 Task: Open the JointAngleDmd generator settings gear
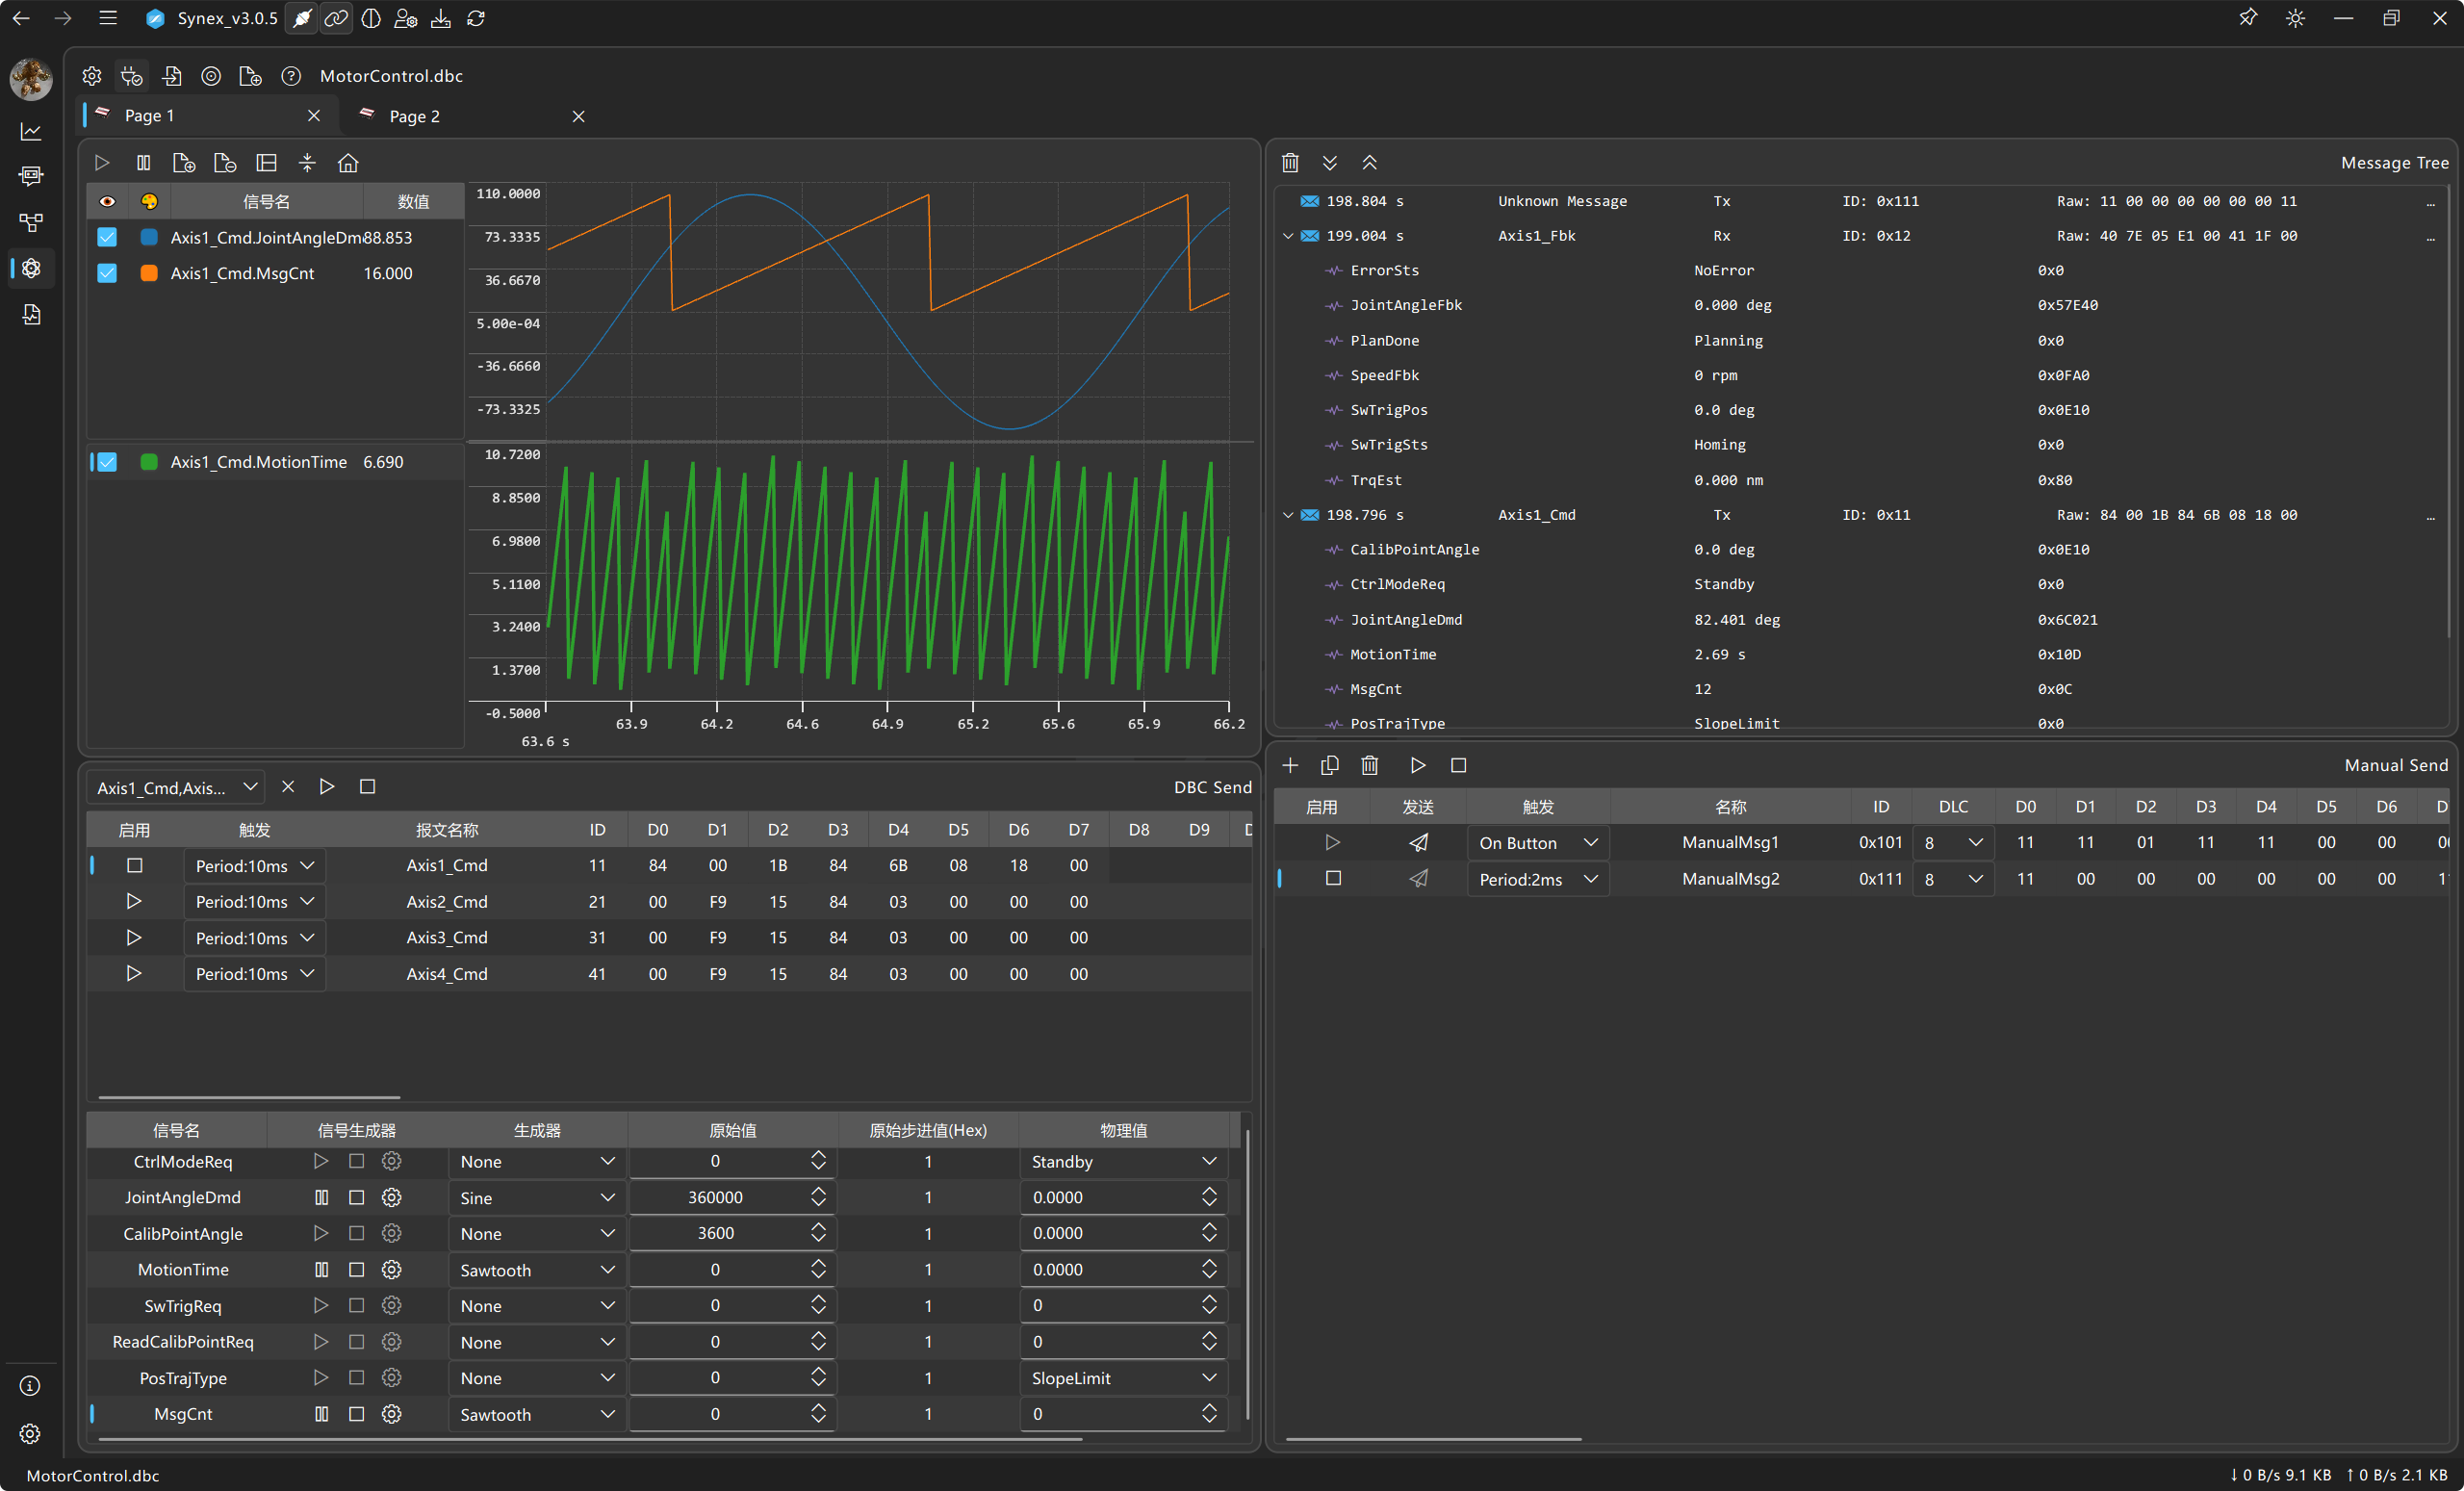click(x=392, y=1197)
